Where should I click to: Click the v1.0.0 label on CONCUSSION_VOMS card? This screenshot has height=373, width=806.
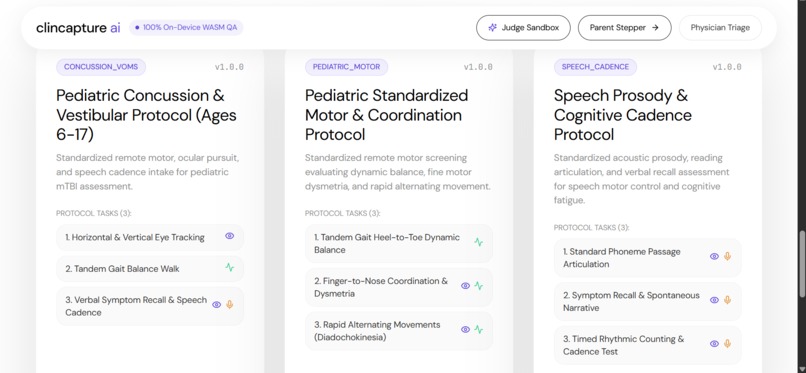point(229,67)
